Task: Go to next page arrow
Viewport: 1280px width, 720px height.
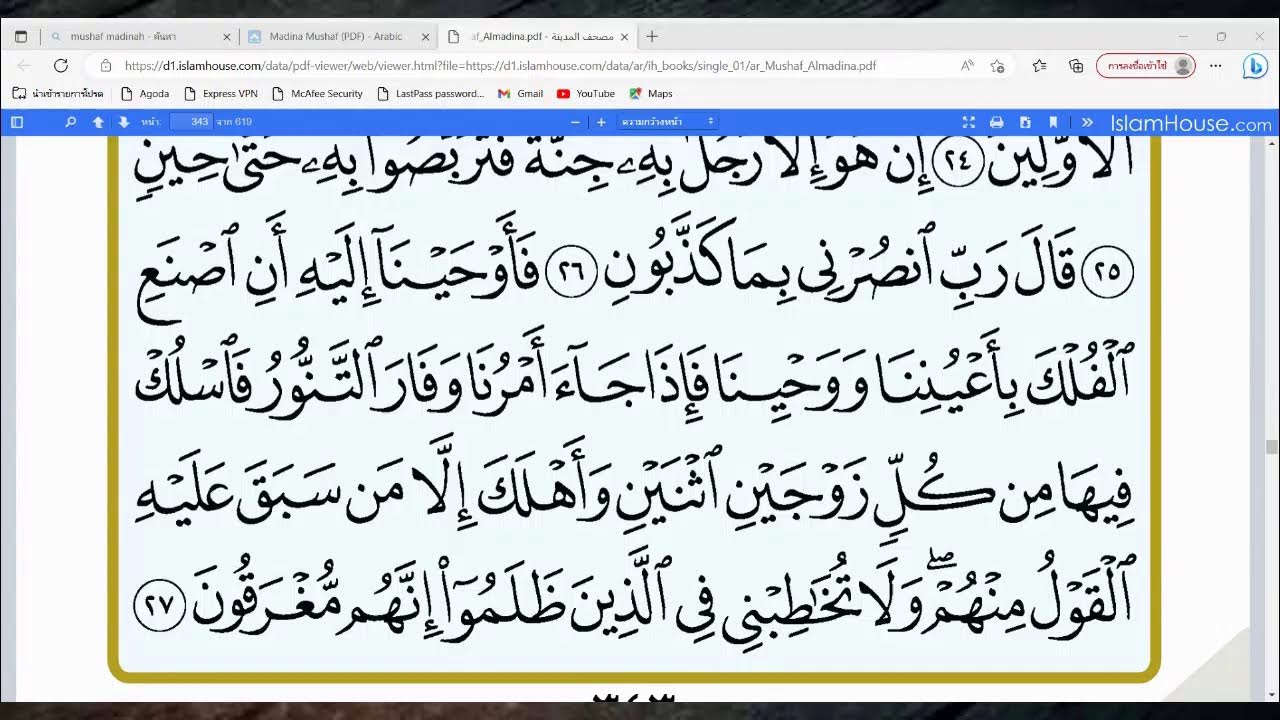Action: 124,122
